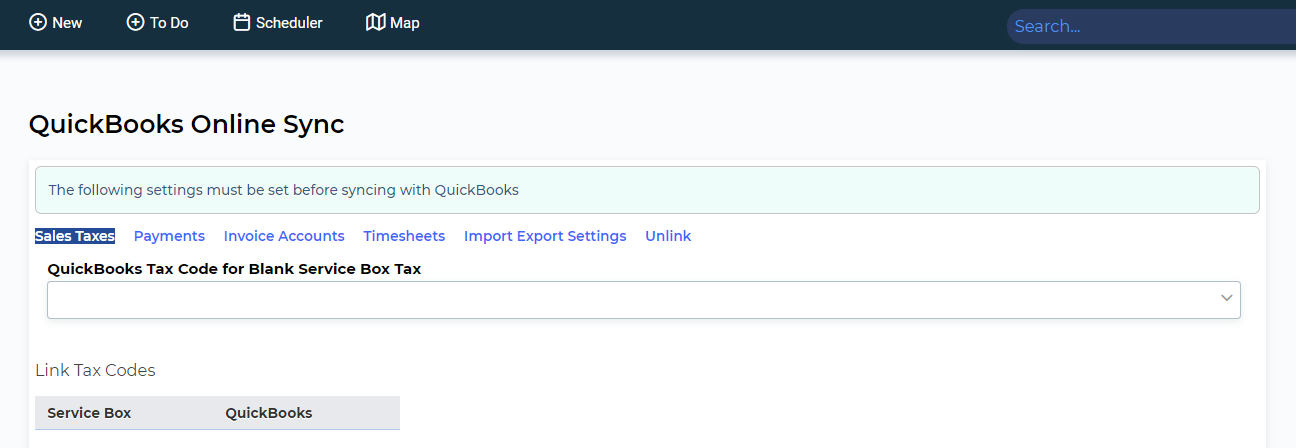Viewport: 1296px width, 448px height.
Task: Click the To Do plus icon
Action: [135, 22]
